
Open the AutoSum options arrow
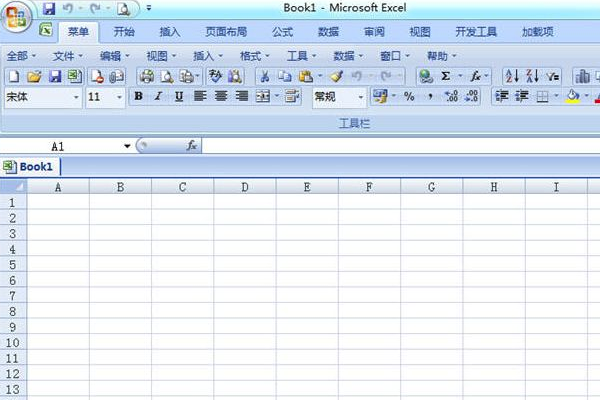(460, 76)
